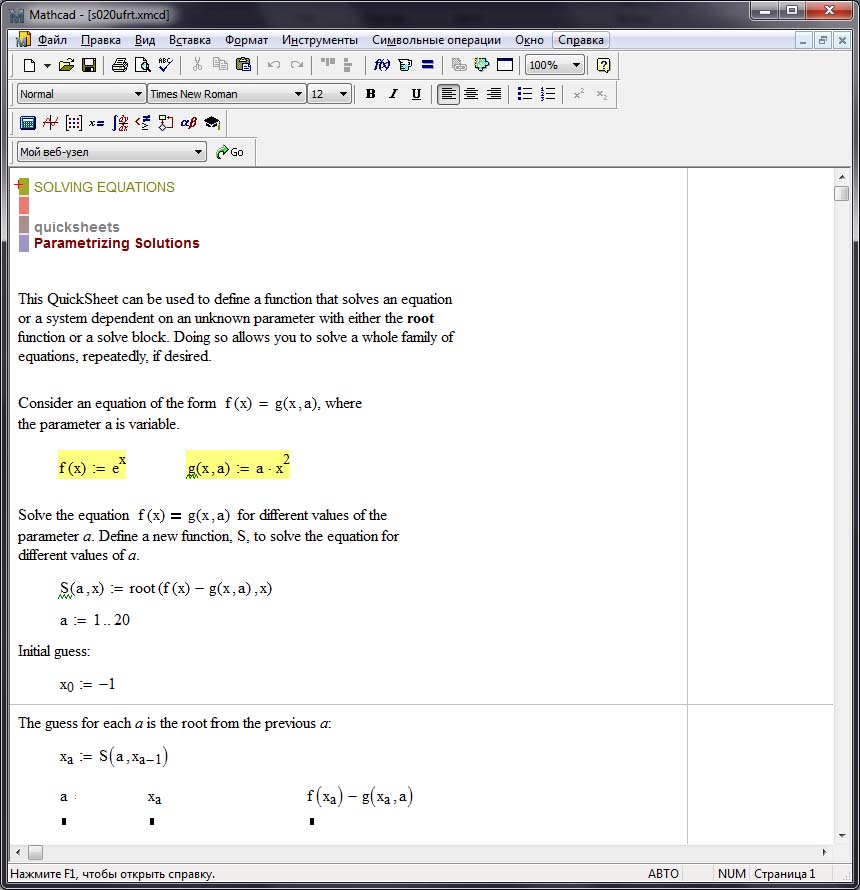Select the highlighted g(x,a) := a·x² definition
Image resolution: width=860 pixels, height=890 pixels.
coord(238,465)
